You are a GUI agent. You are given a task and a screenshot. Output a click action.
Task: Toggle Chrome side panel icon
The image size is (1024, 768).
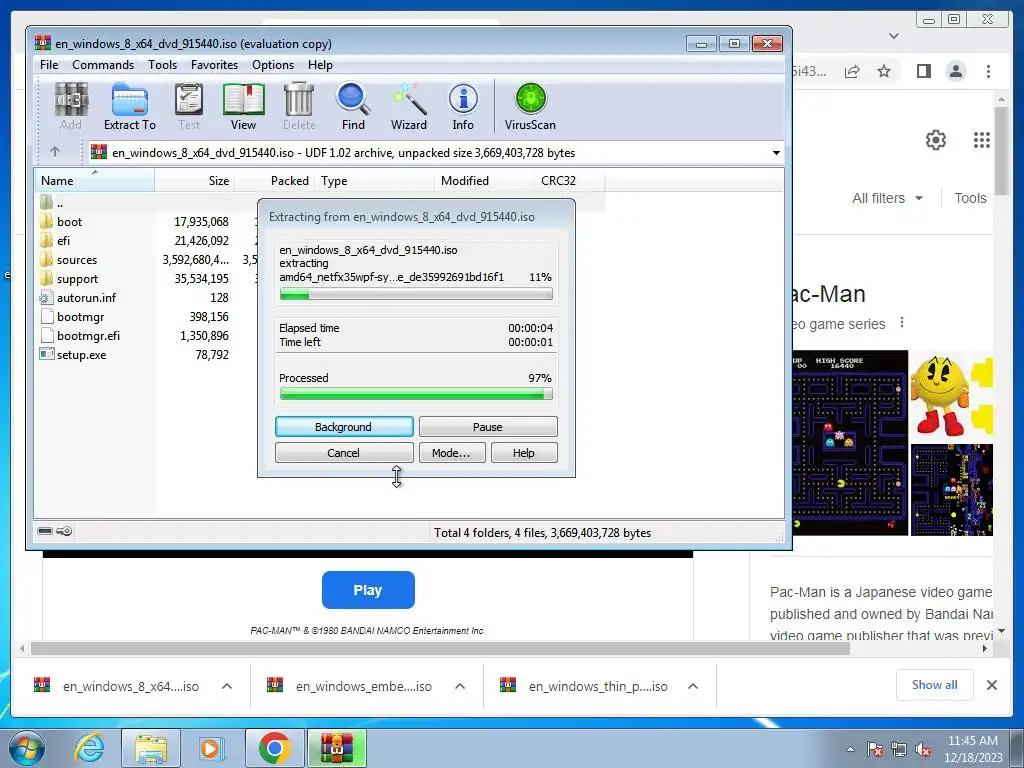point(923,71)
